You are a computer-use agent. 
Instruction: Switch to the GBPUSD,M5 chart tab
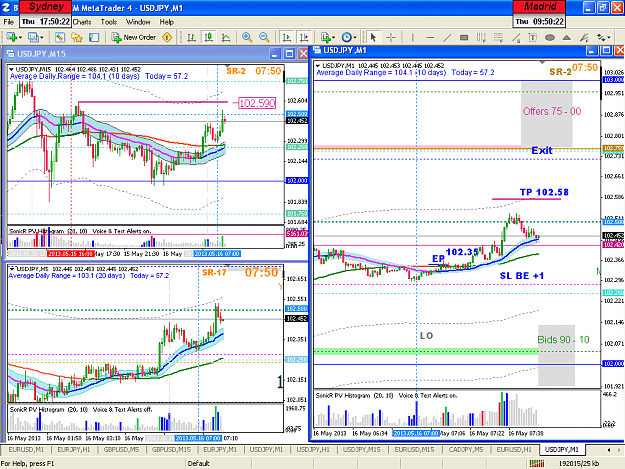click(x=121, y=449)
